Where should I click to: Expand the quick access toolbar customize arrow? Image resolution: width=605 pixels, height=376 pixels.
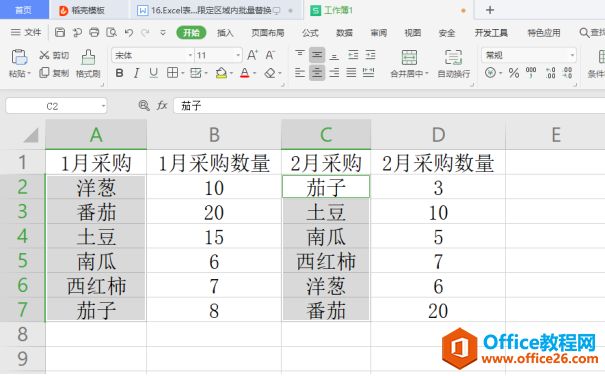(x=163, y=33)
